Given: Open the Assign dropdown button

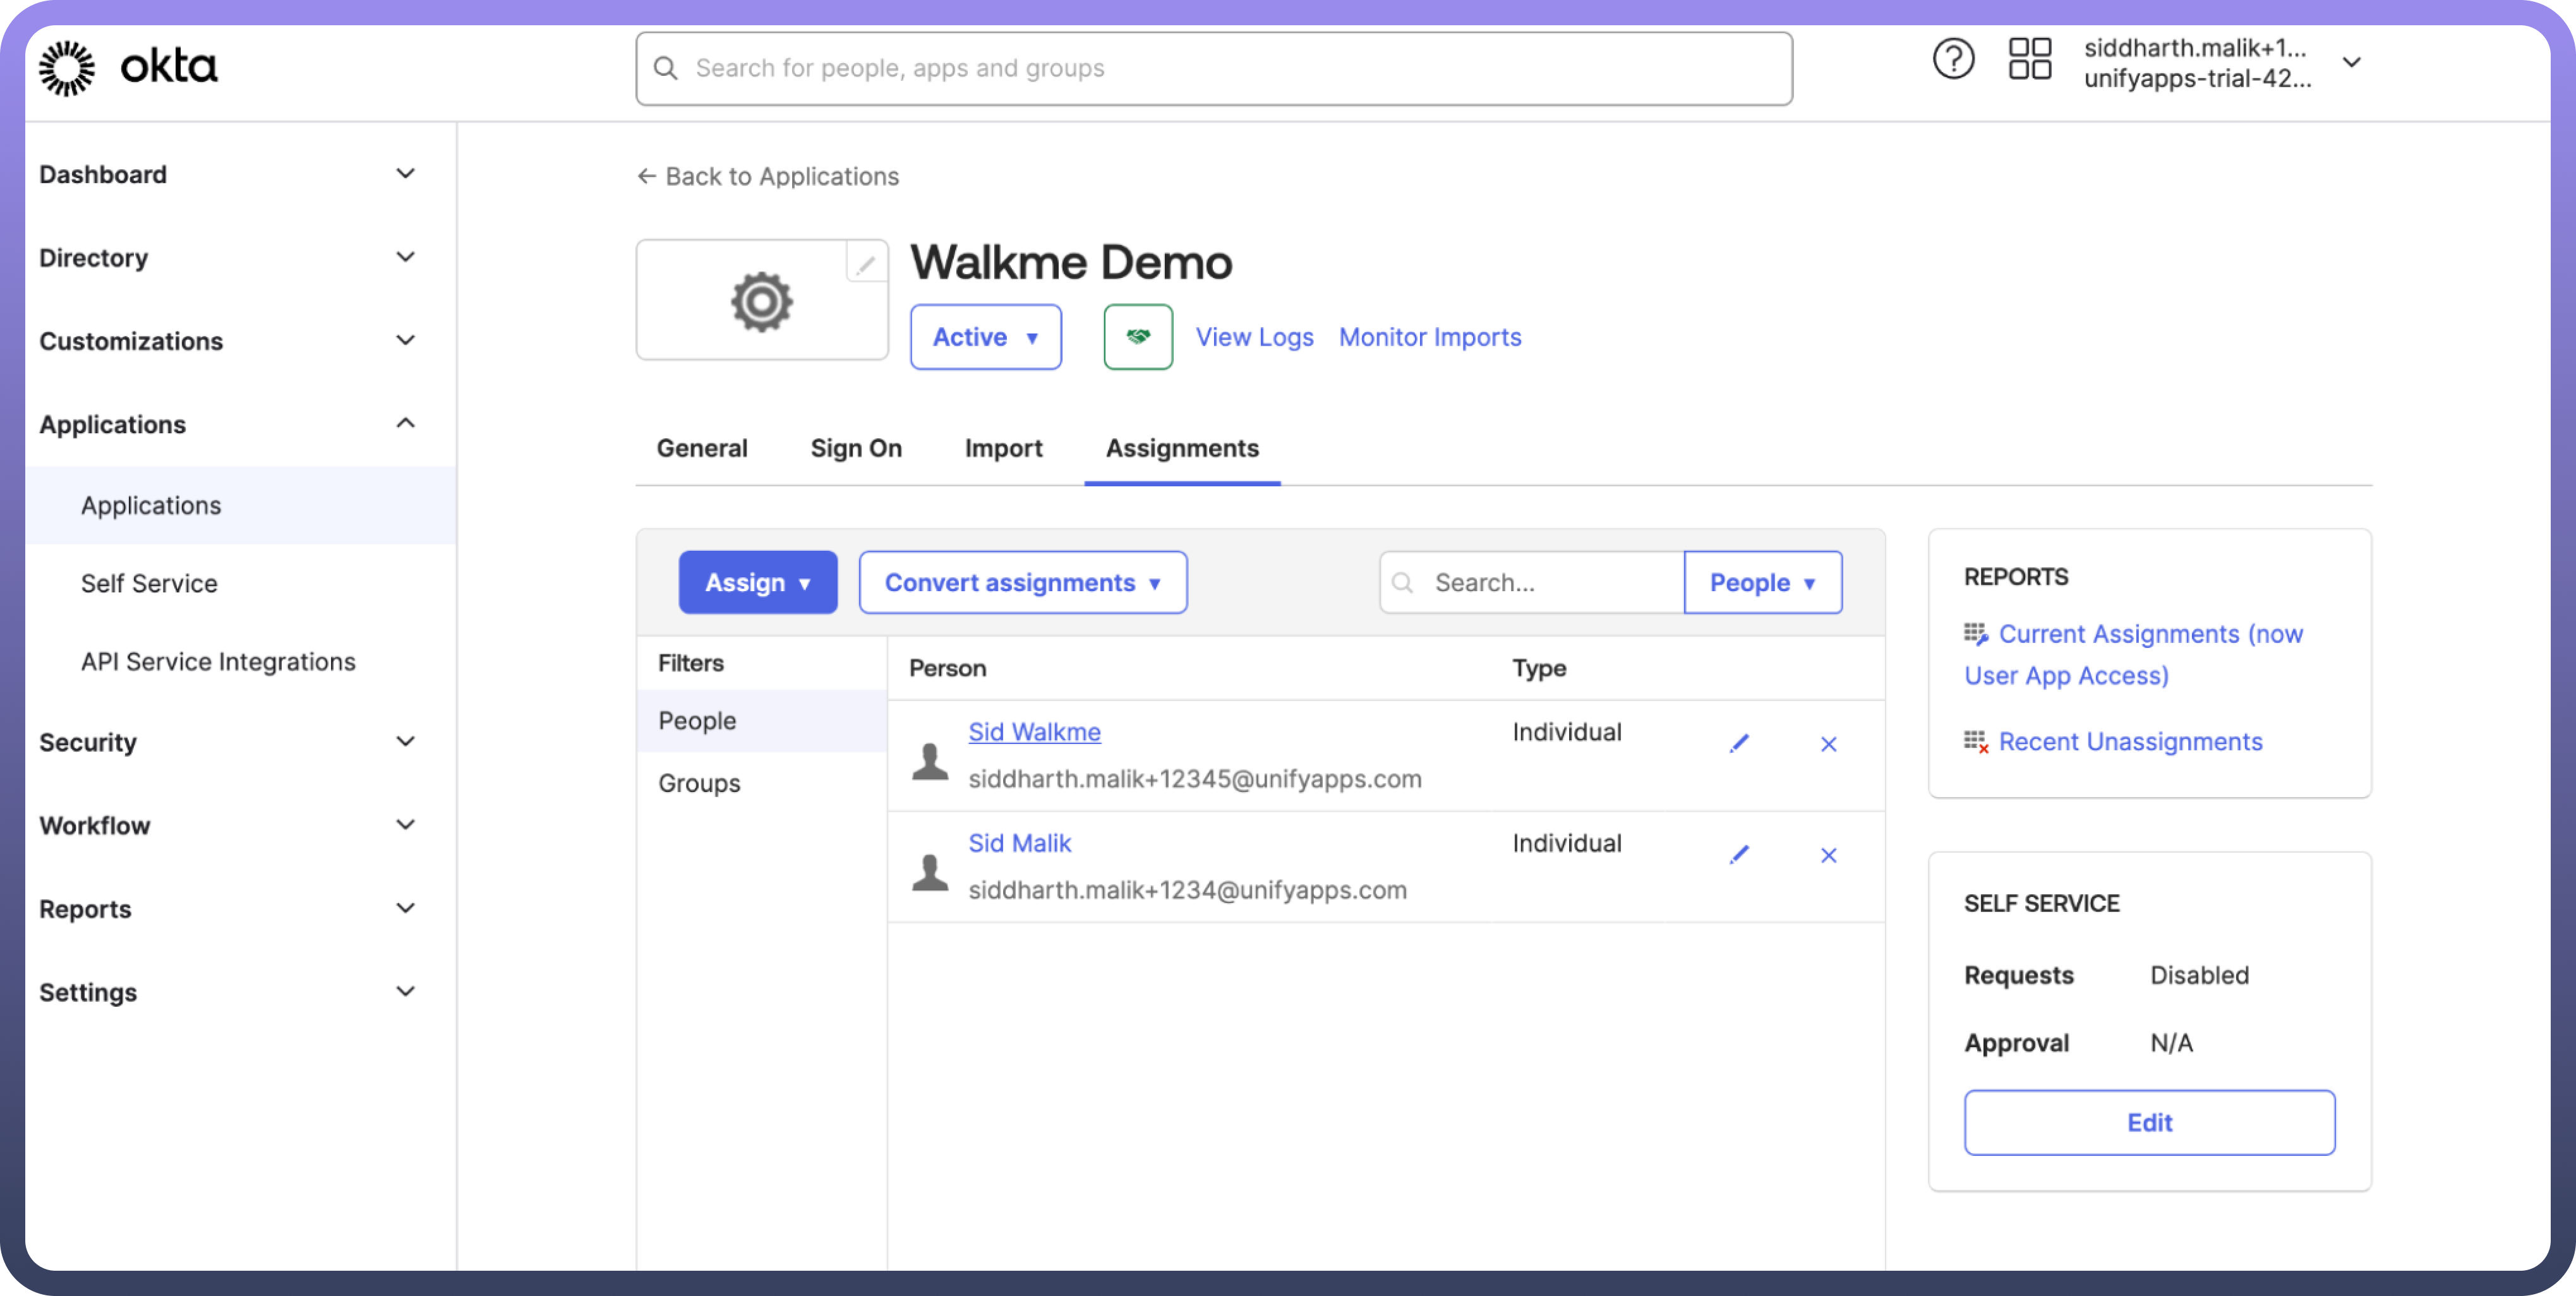Looking at the screenshot, I should [758, 582].
